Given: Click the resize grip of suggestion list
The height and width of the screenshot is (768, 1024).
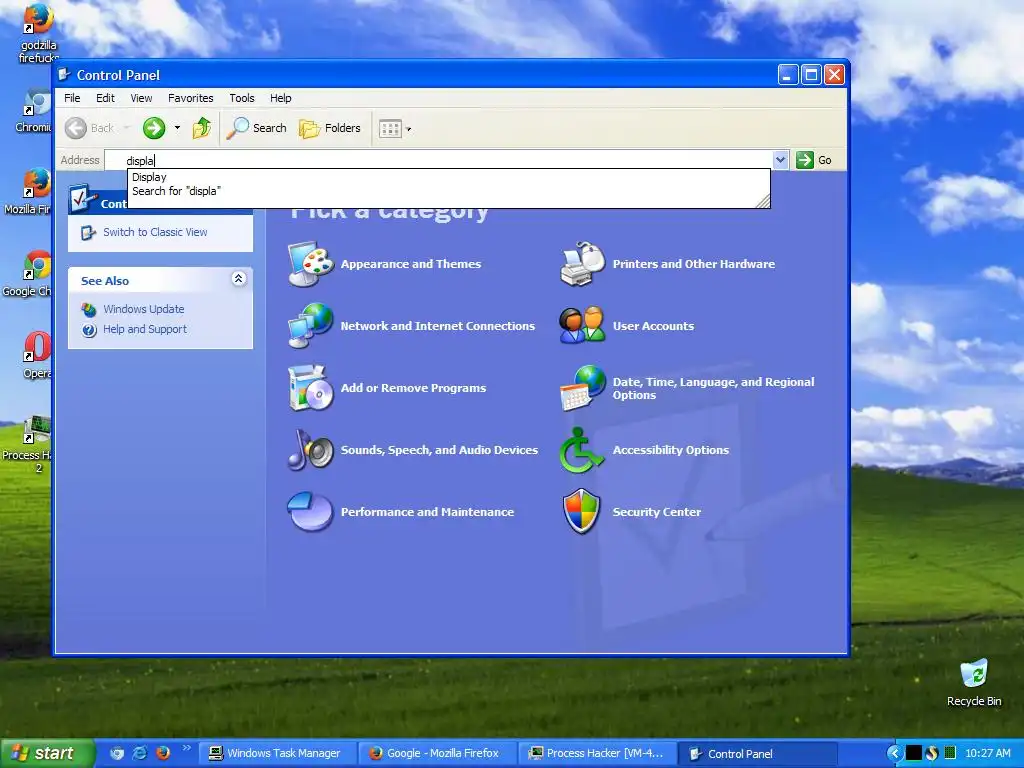Looking at the screenshot, I should pos(763,201).
